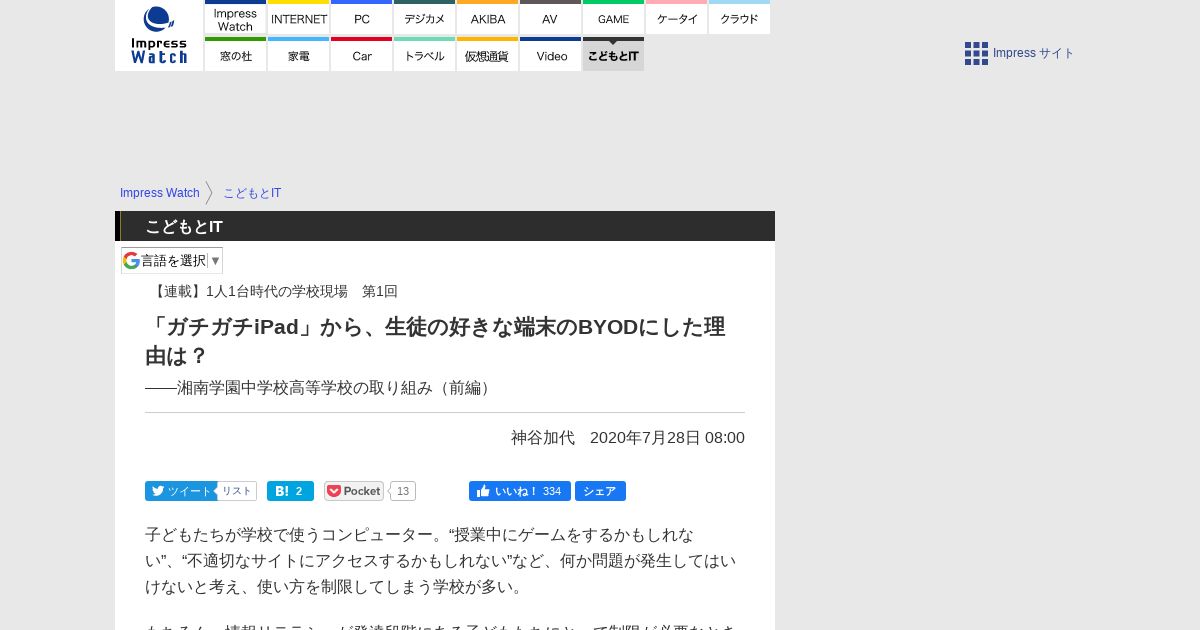
Task: Click the Facebook シェア button
Action: tap(600, 491)
